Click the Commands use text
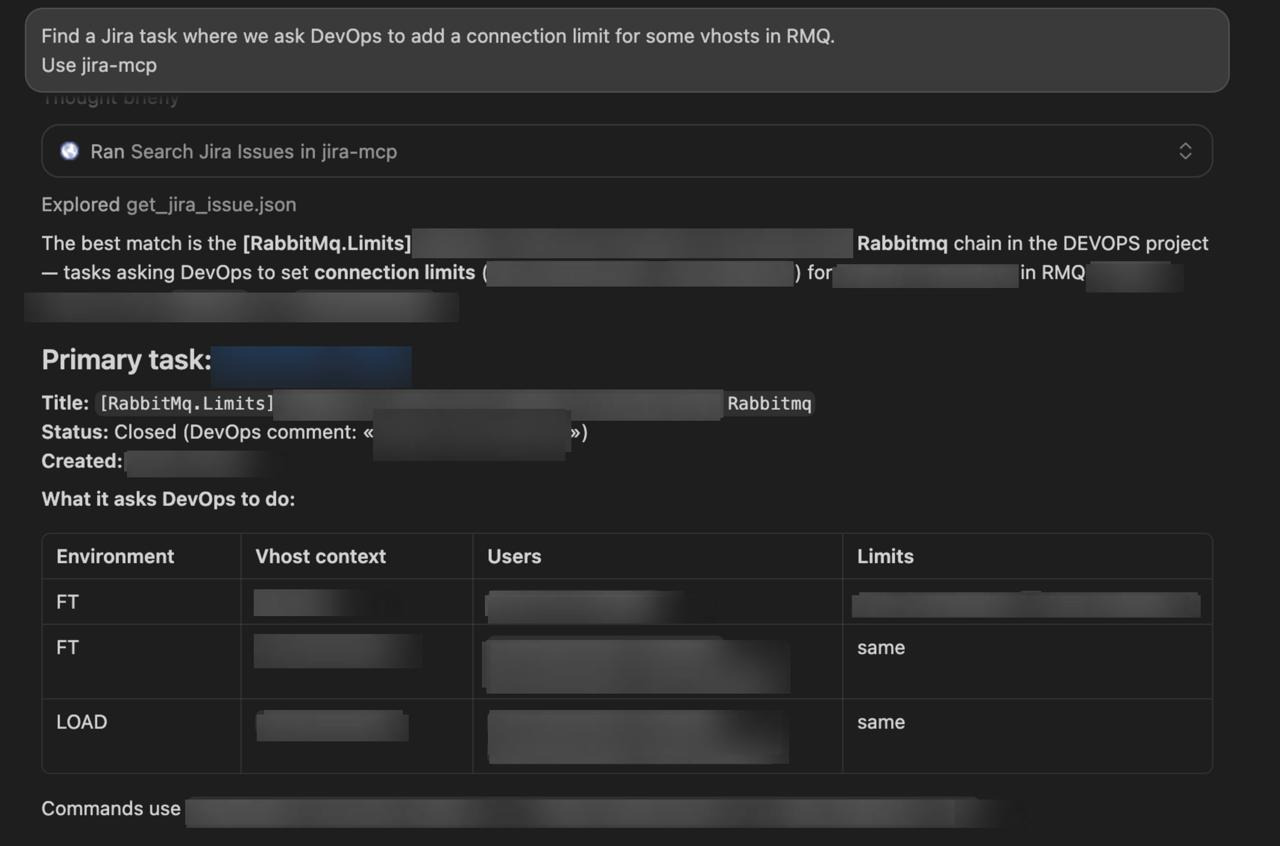 point(111,808)
